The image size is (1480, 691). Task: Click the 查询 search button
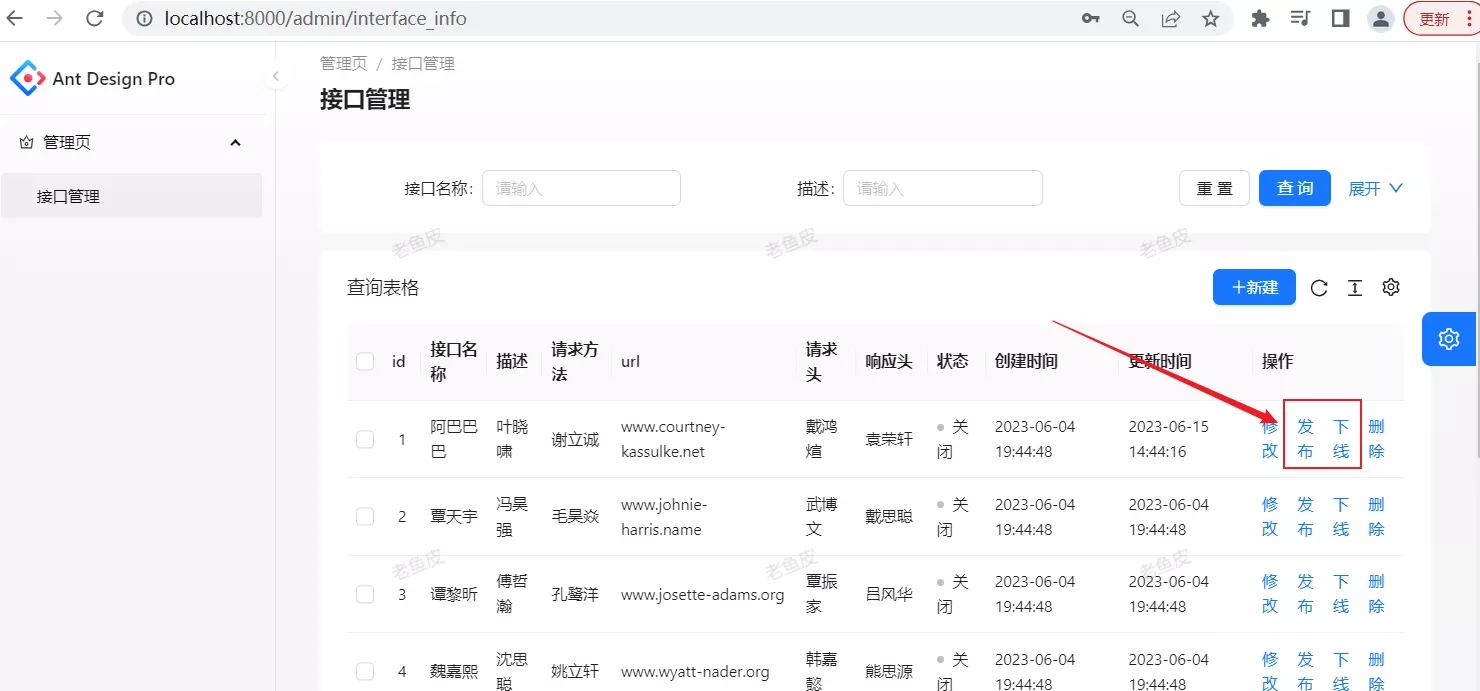coord(1295,188)
